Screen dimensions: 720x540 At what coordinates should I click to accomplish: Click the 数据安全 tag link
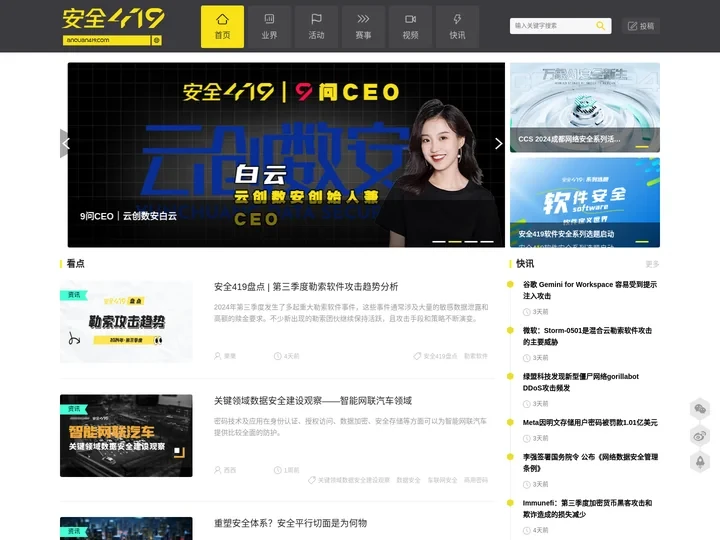(408, 480)
